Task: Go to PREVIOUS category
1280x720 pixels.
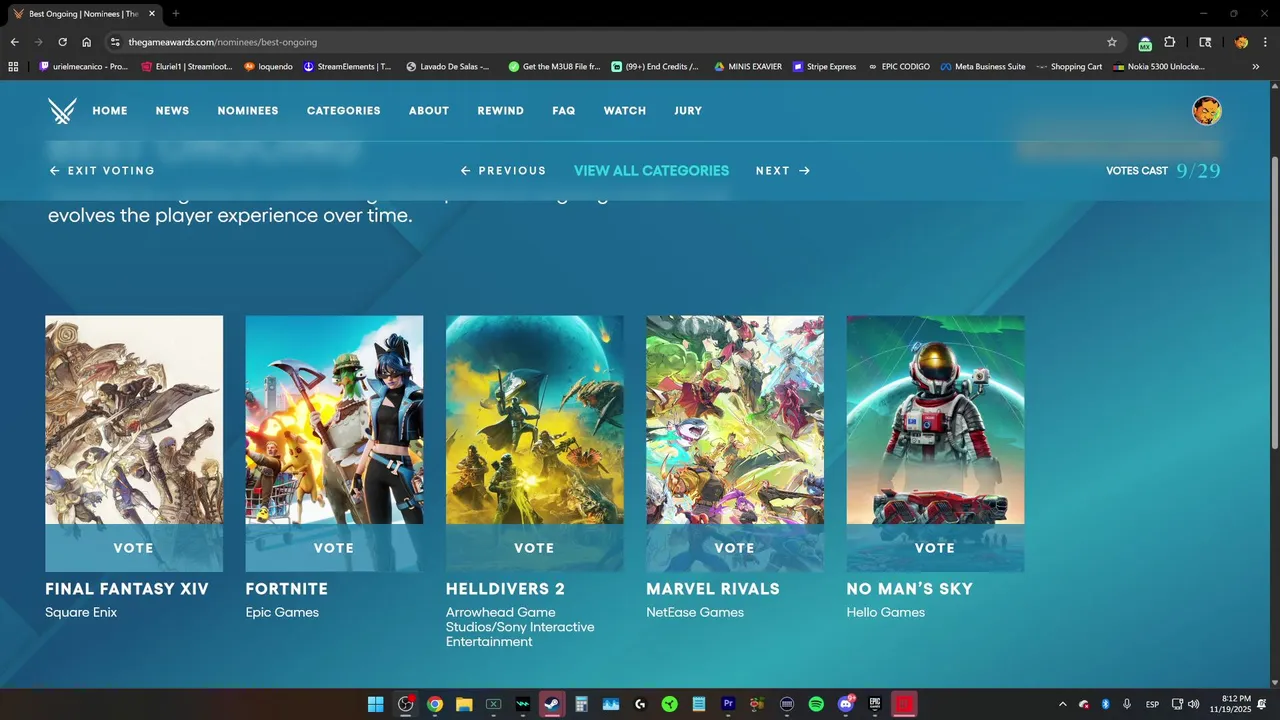Action: coord(503,171)
